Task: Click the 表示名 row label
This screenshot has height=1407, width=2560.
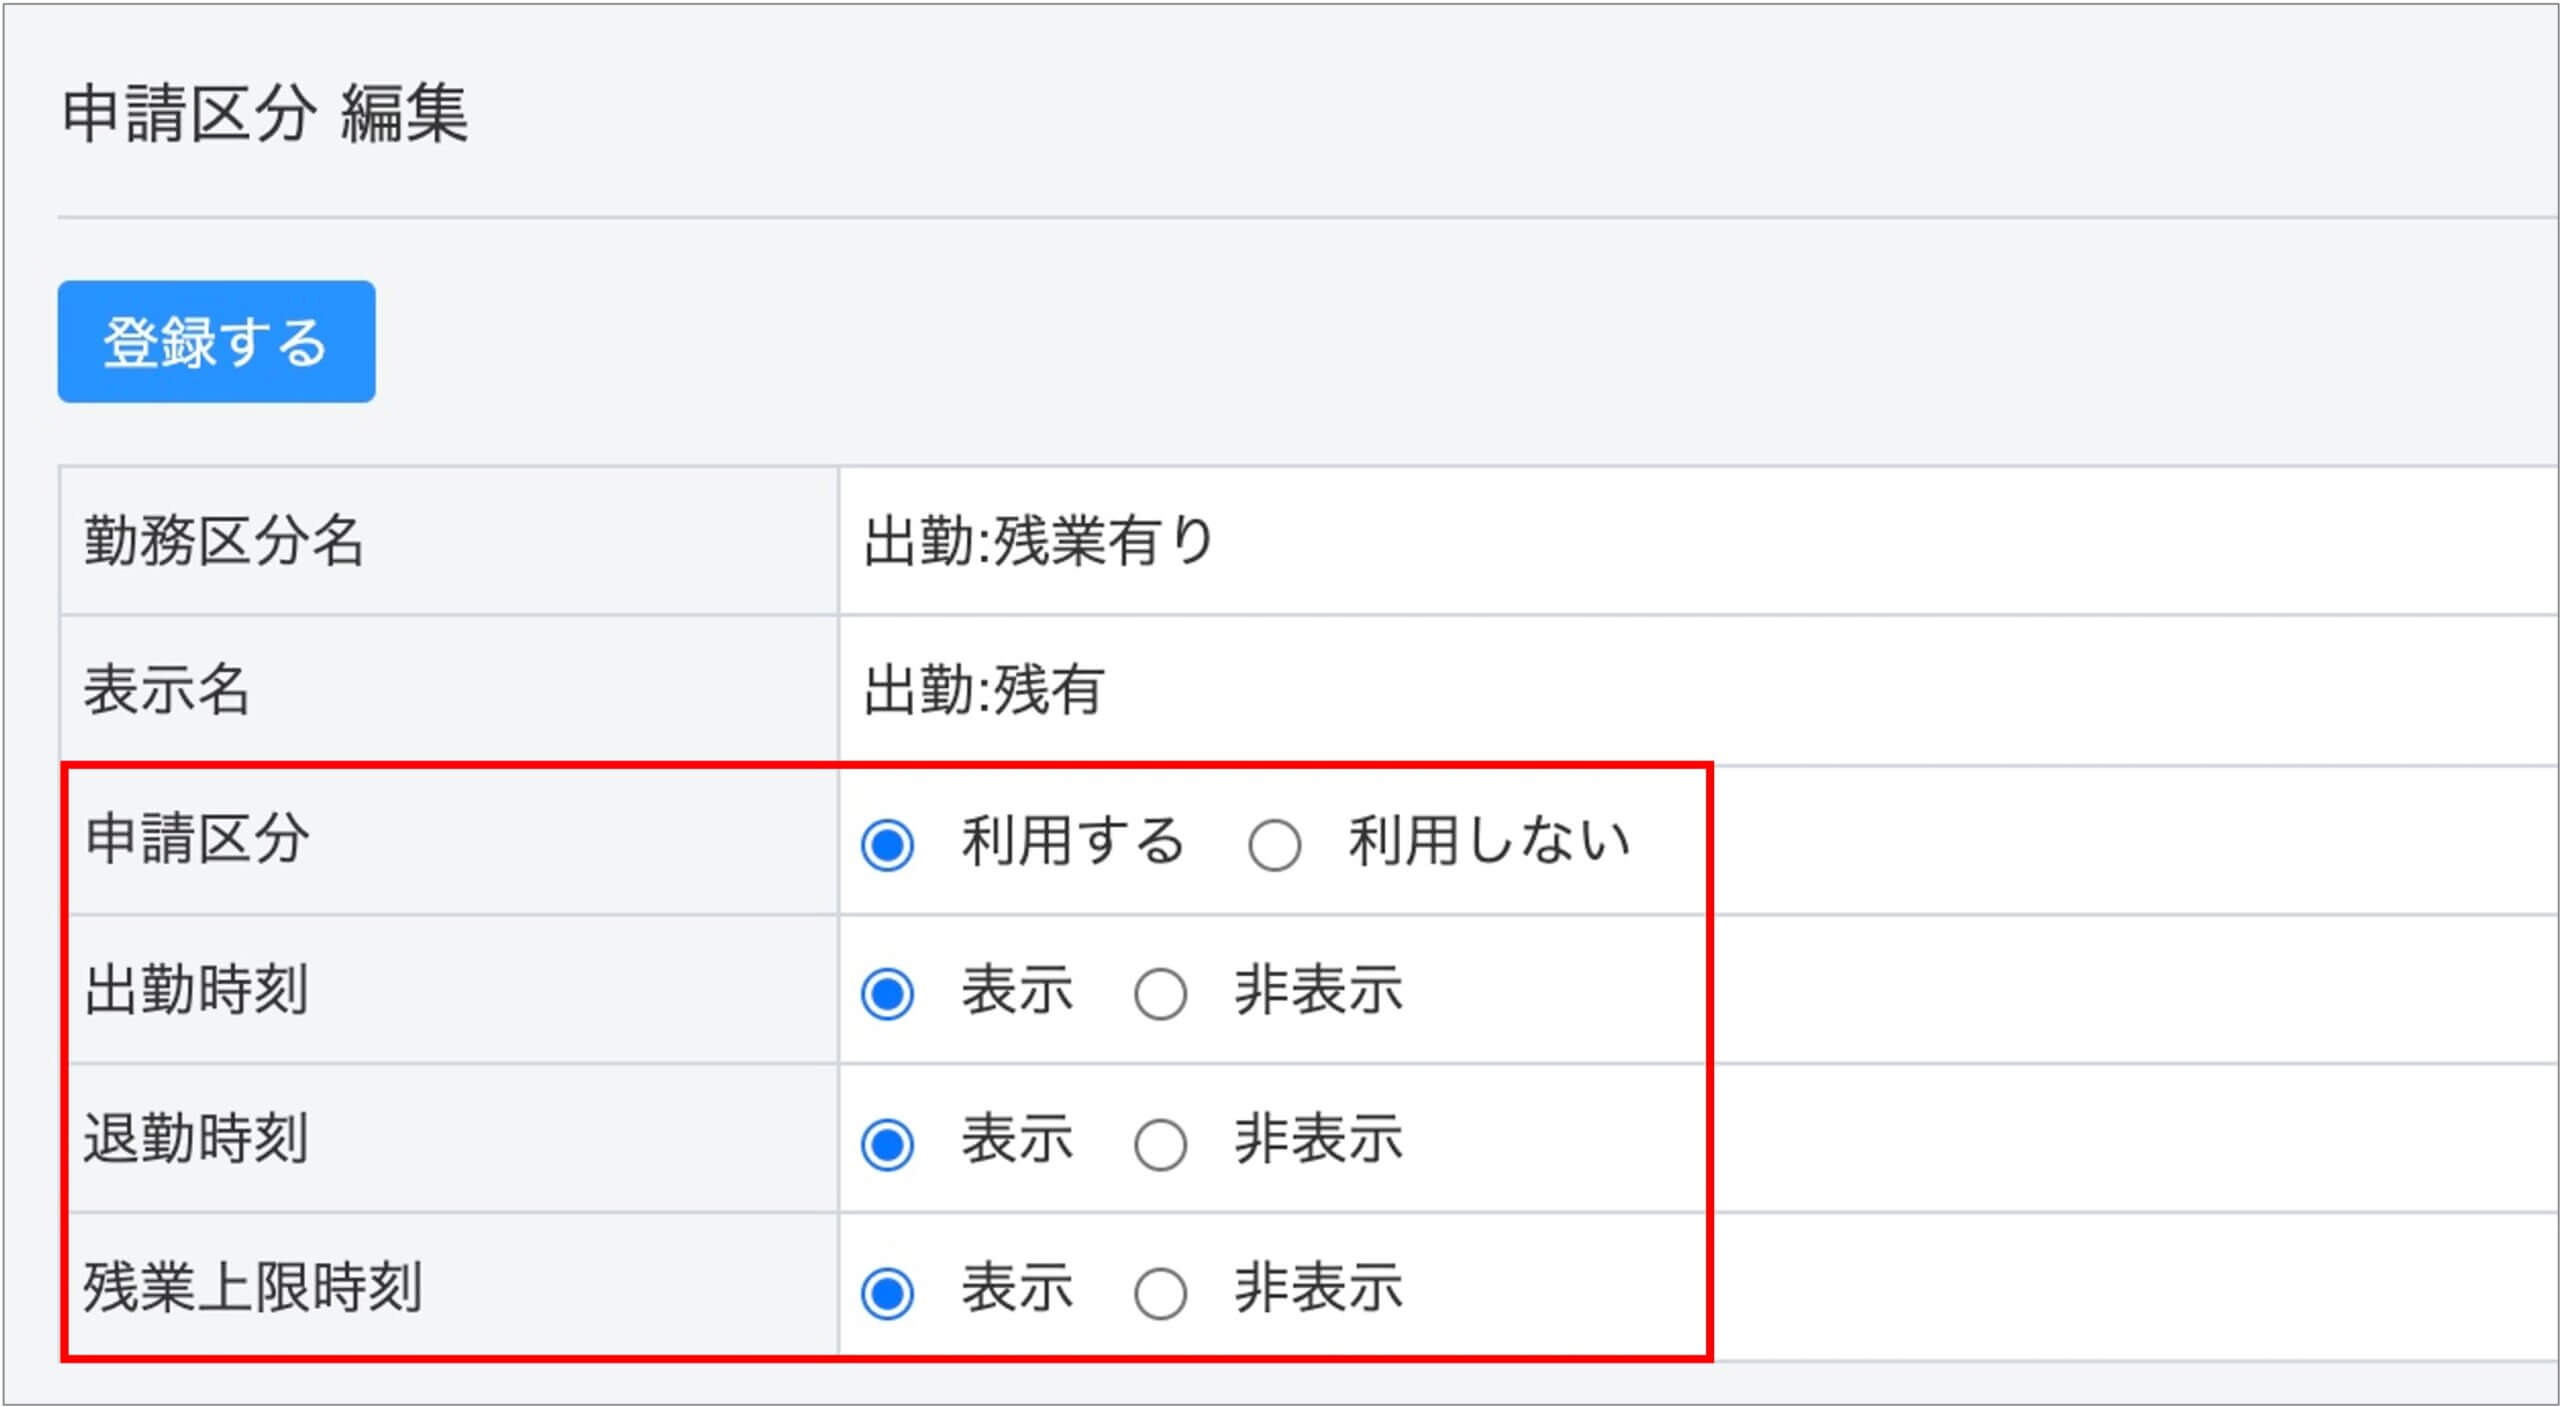Action: click(166, 690)
